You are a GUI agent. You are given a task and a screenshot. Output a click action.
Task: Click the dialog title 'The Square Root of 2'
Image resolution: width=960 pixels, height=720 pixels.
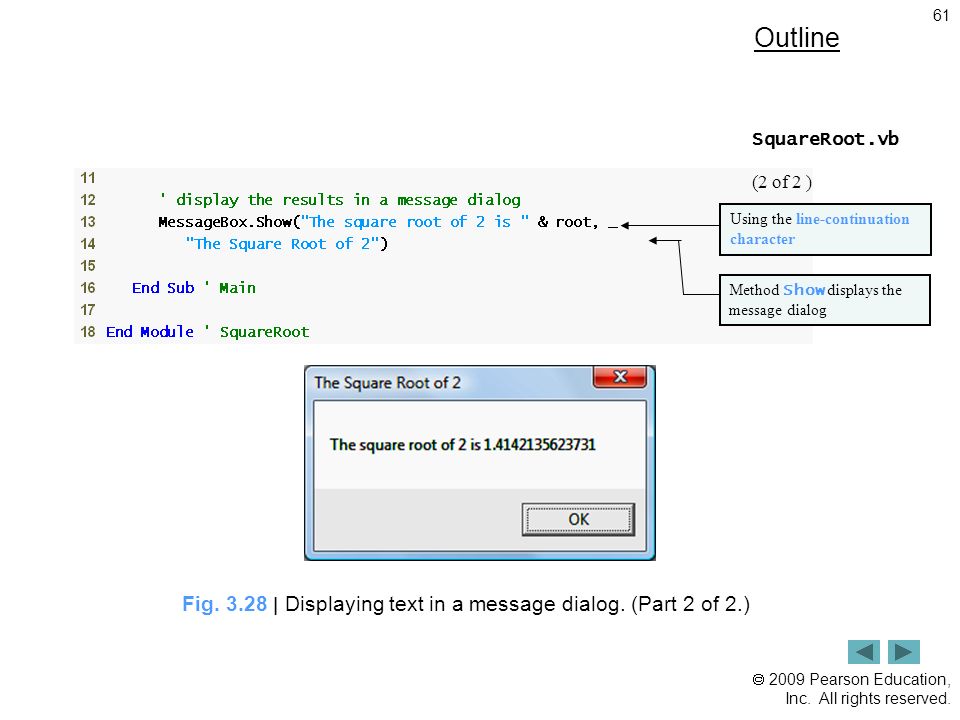click(387, 383)
